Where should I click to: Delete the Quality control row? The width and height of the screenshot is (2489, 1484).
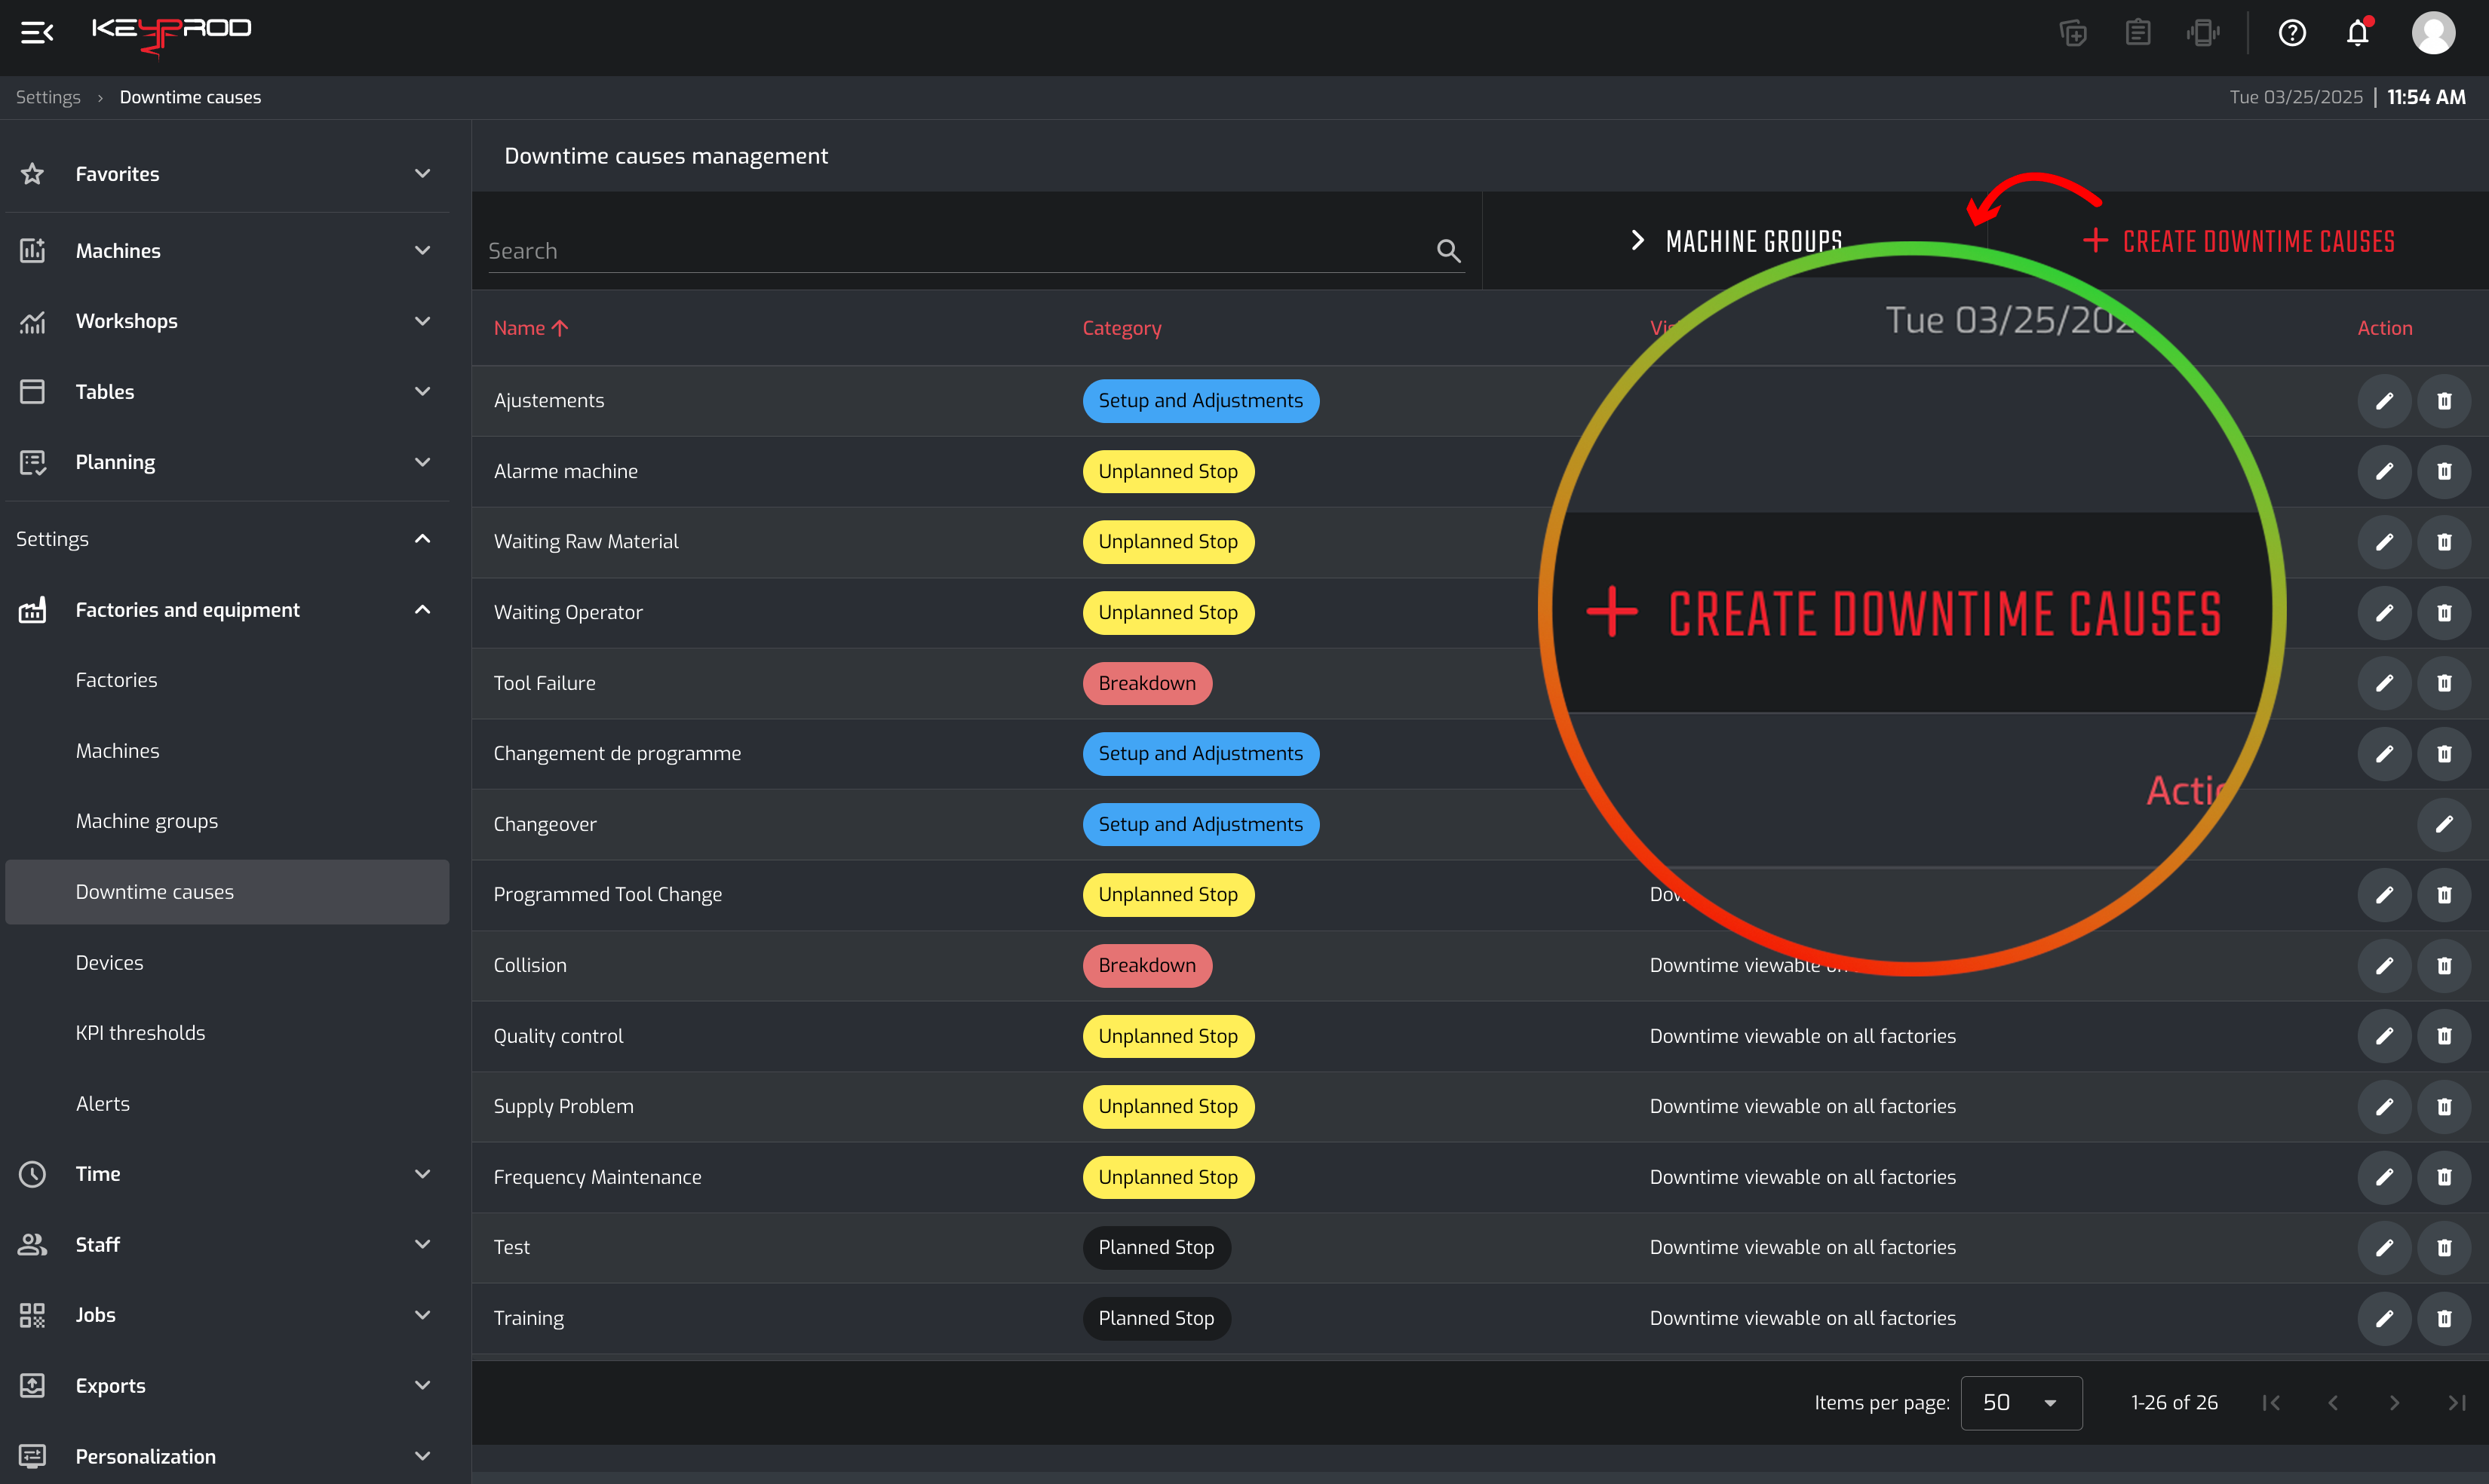pyautogui.click(x=2444, y=1036)
